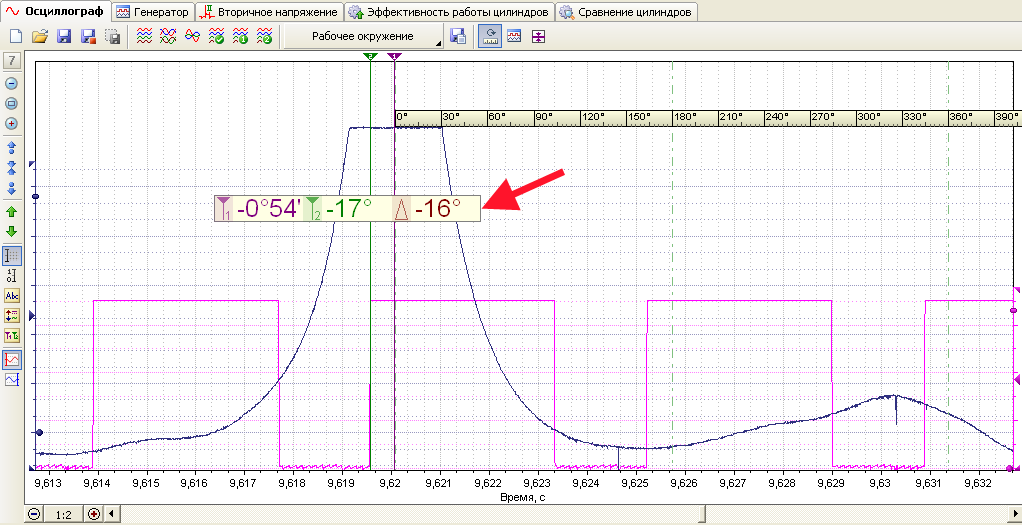
Task: Open the Вторичное напряжение tab
Action: pyautogui.click(x=270, y=12)
